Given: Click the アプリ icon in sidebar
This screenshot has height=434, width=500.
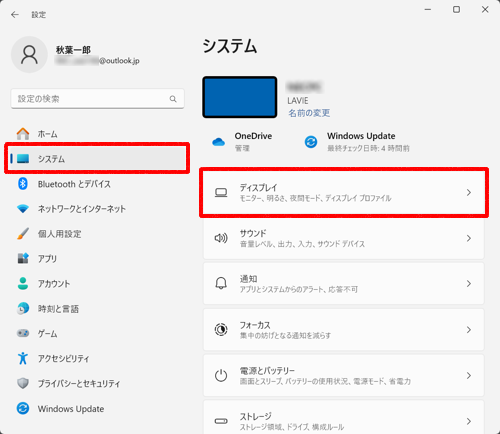Looking at the screenshot, I should point(23,258).
